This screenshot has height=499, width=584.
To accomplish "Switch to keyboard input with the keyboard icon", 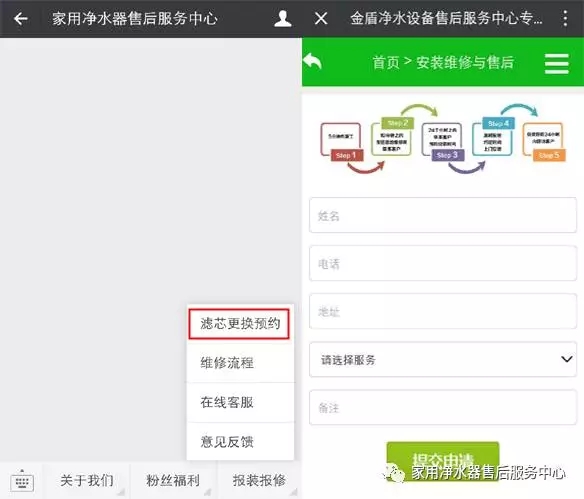I will pos(22,481).
